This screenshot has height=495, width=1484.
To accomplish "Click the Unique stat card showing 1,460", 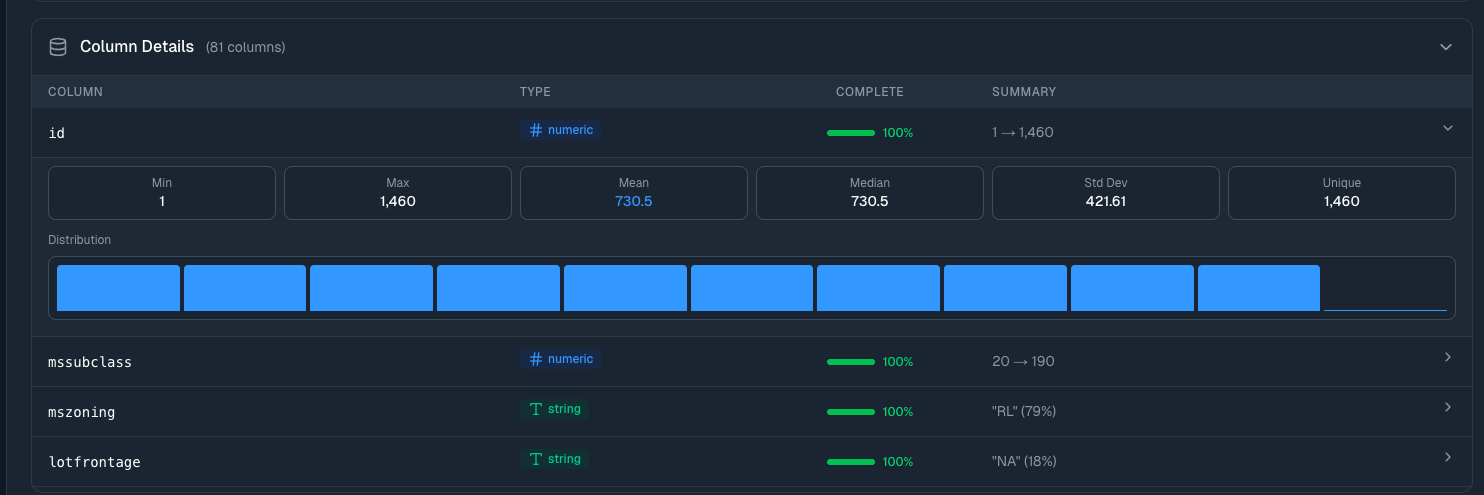I will 1341,192.
